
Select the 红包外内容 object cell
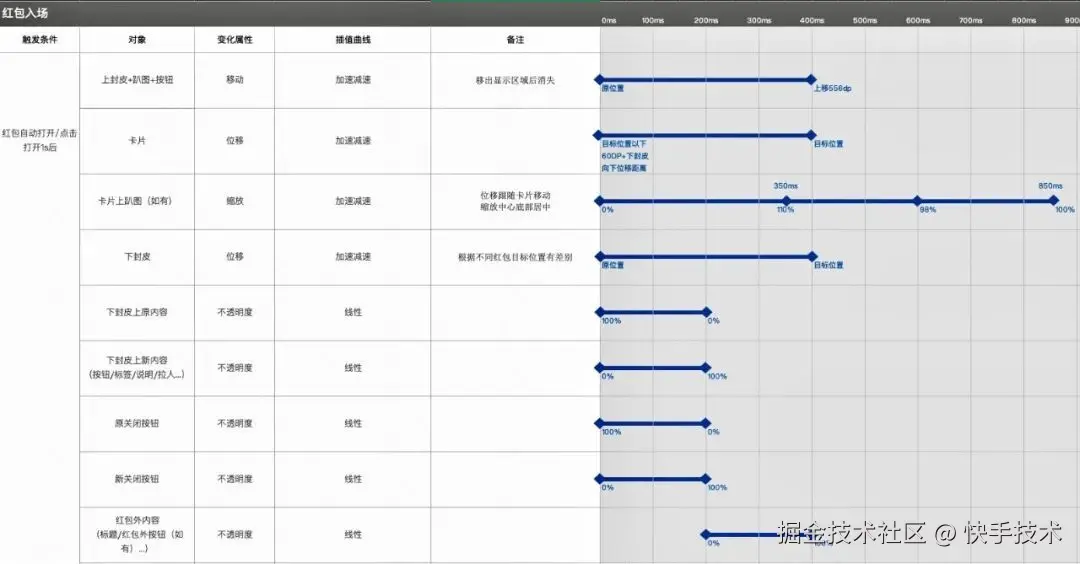click(137, 534)
